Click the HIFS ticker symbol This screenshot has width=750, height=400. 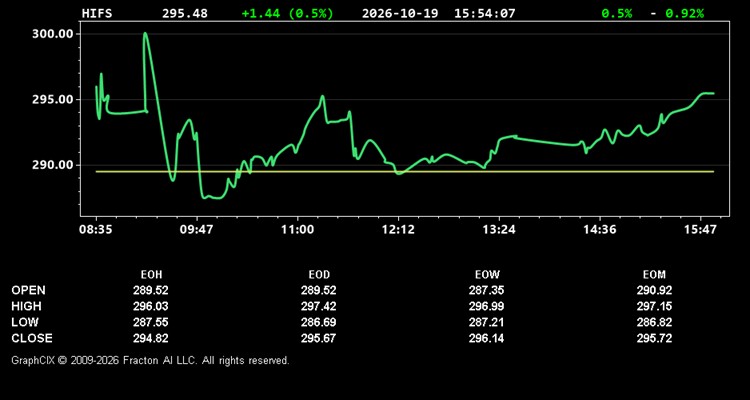(x=97, y=13)
